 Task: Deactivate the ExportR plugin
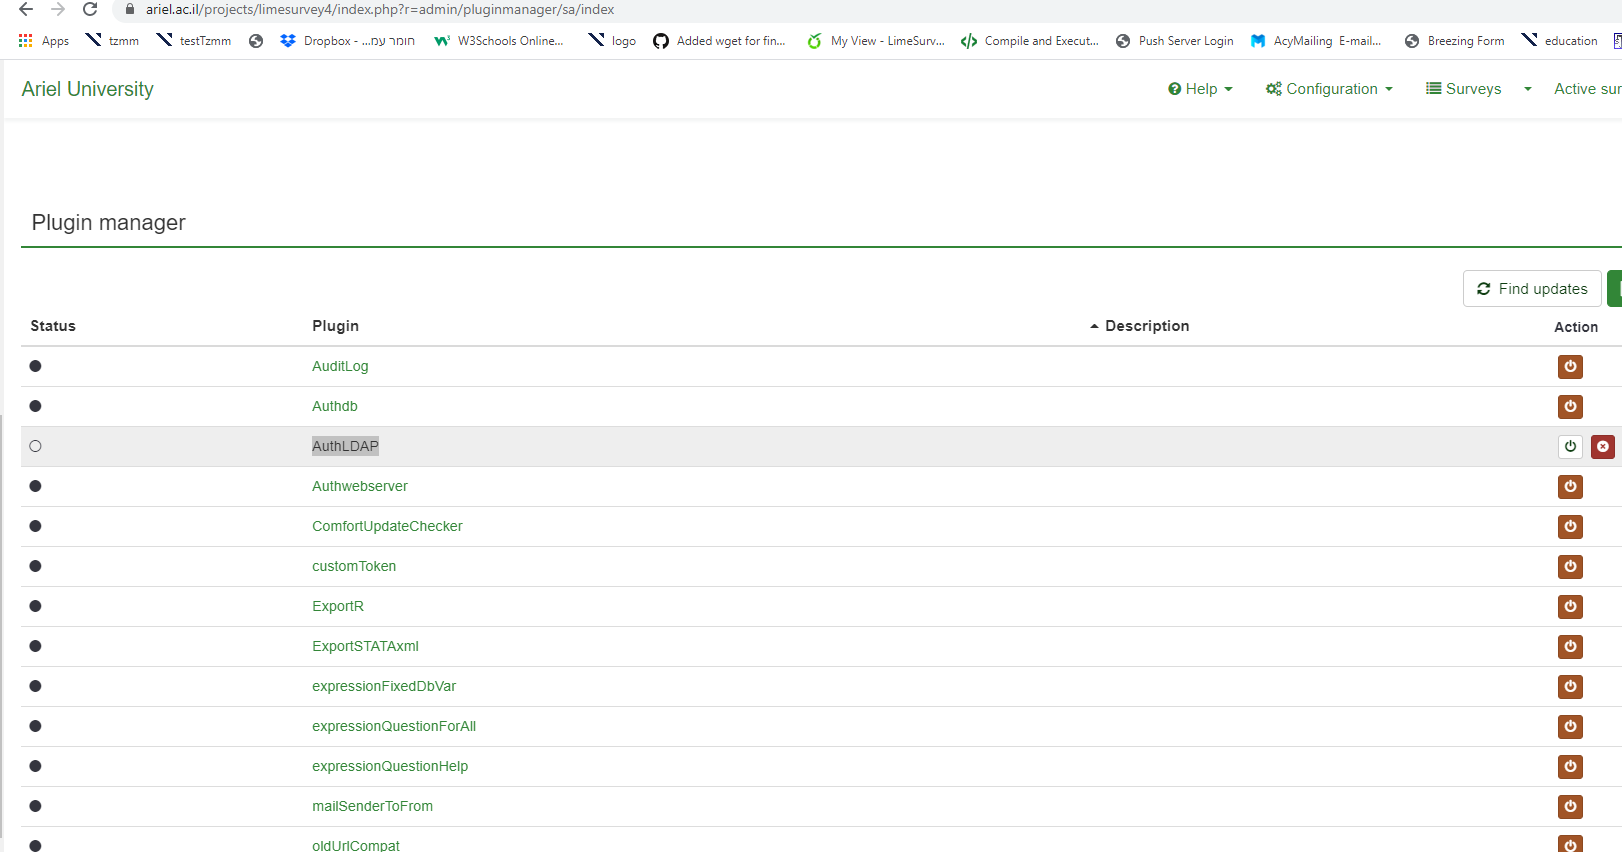pyautogui.click(x=1570, y=607)
